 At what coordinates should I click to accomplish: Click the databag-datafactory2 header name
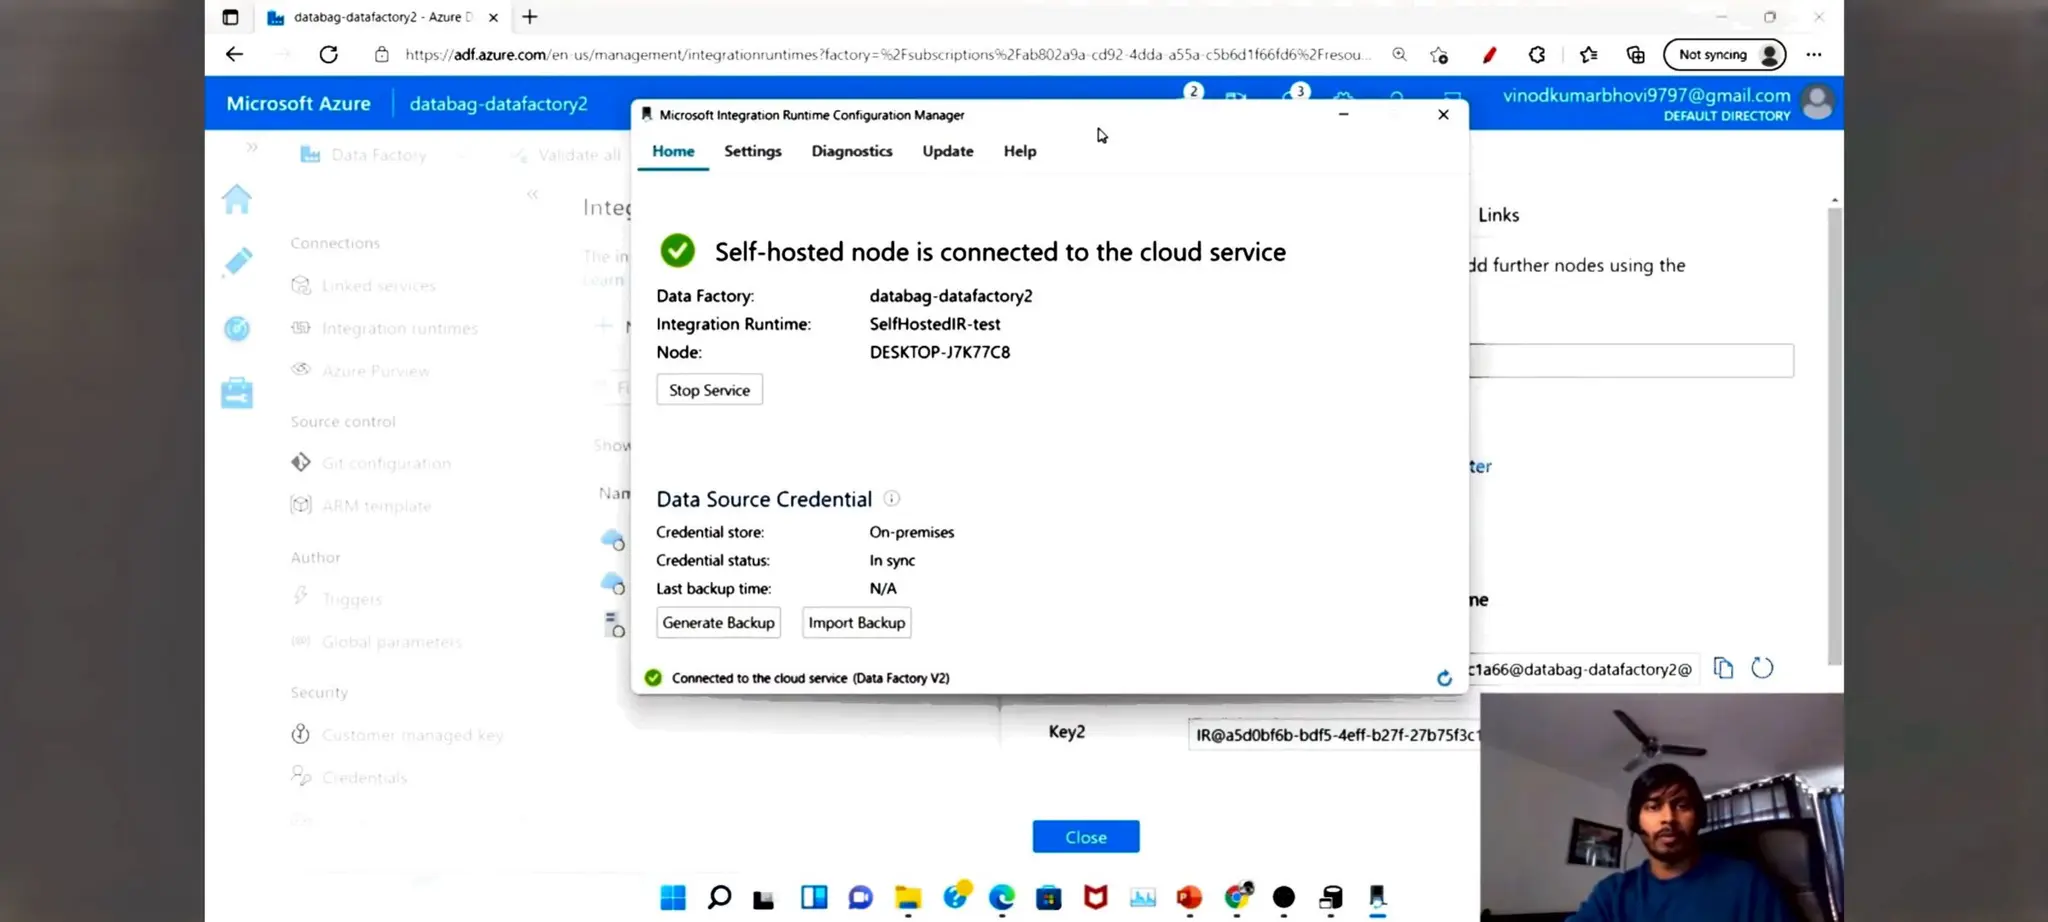point(498,104)
